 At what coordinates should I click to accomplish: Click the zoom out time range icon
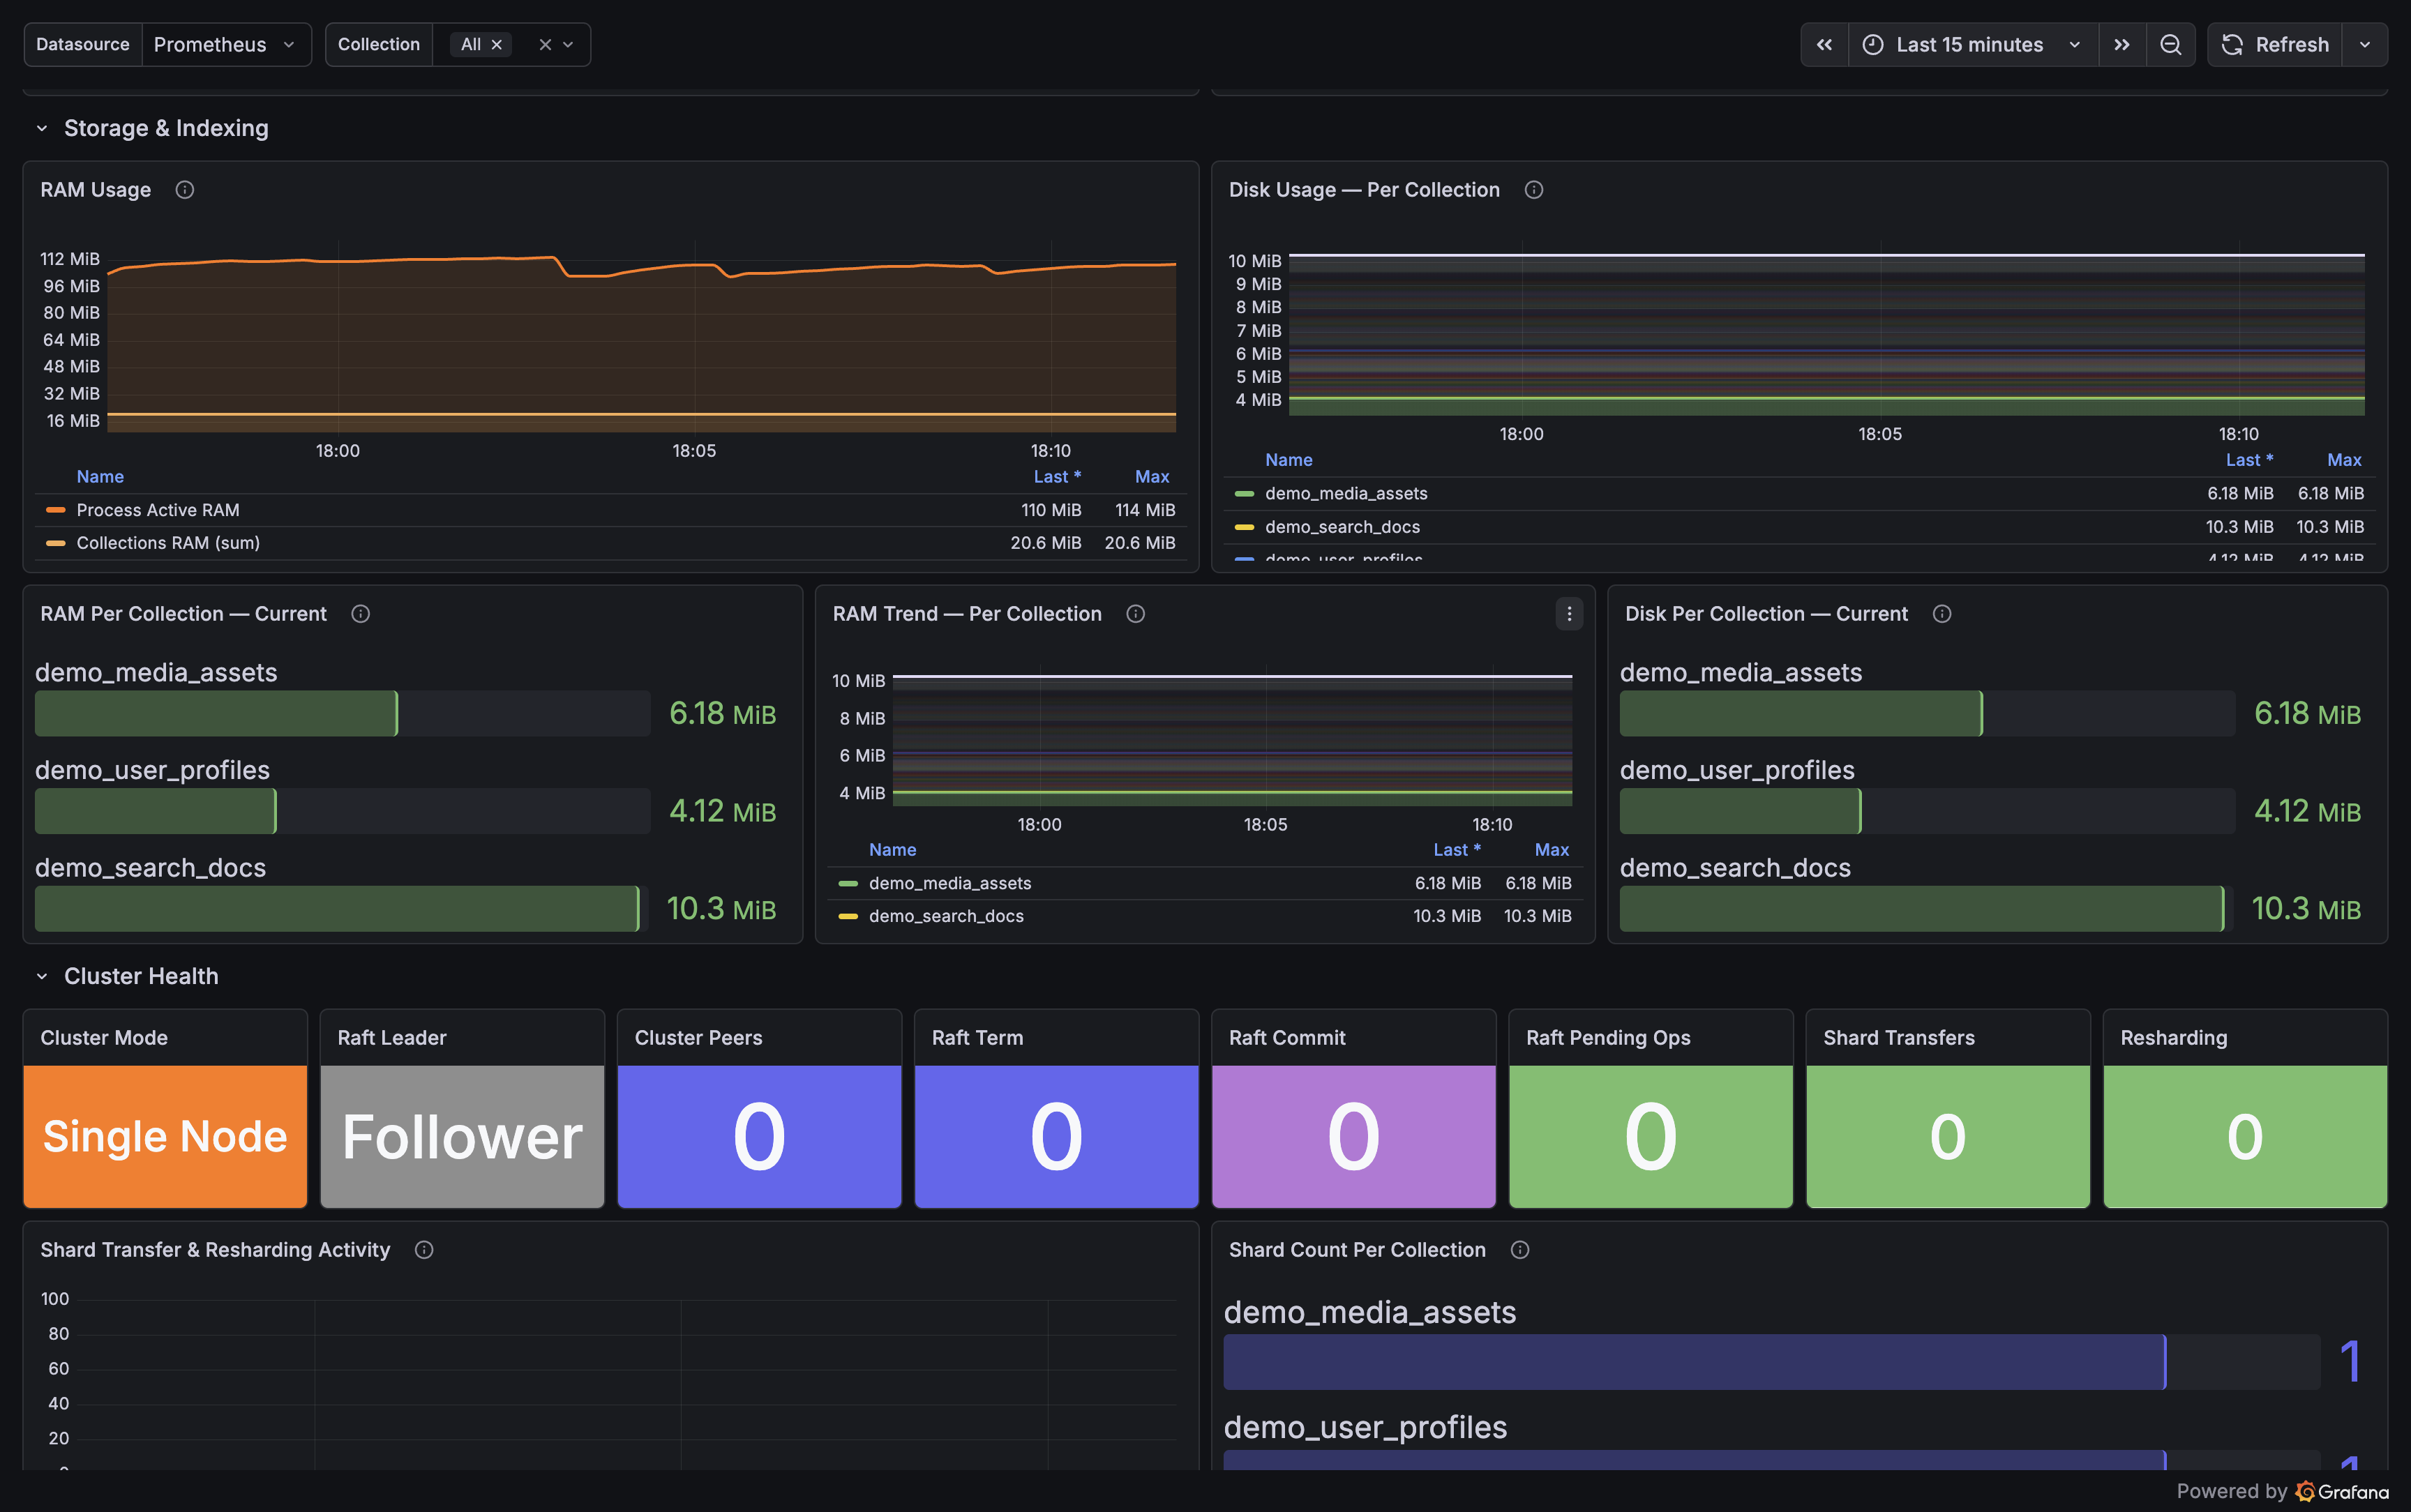[x=2170, y=45]
